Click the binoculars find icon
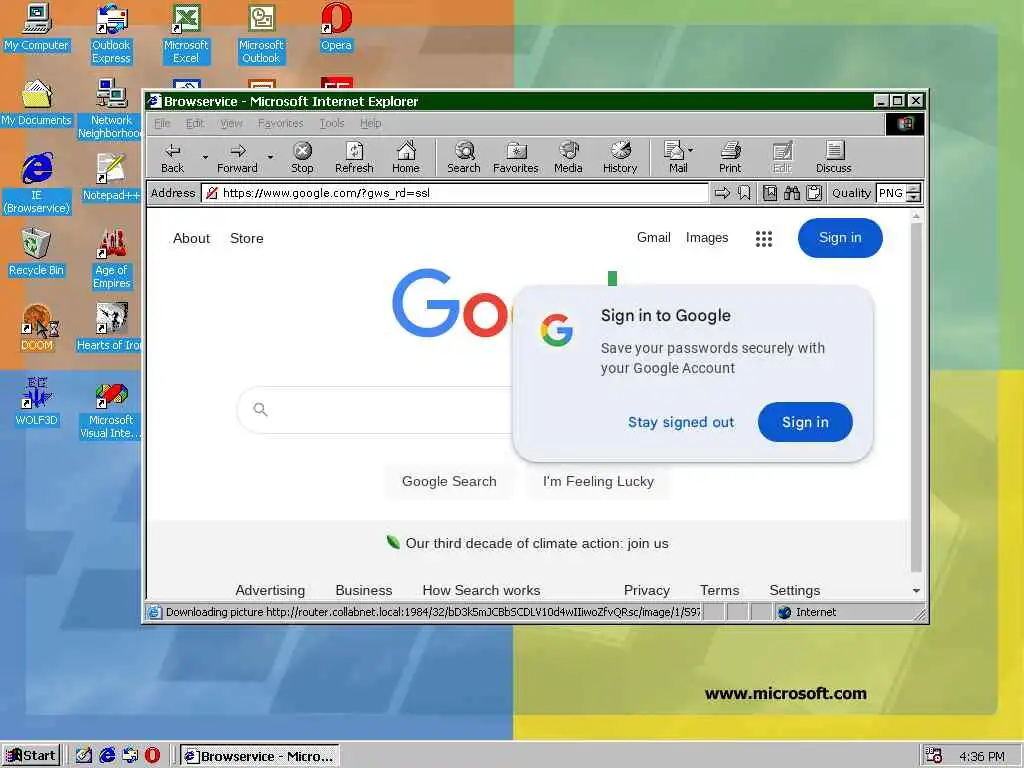This screenshot has width=1024, height=768. pos(792,193)
